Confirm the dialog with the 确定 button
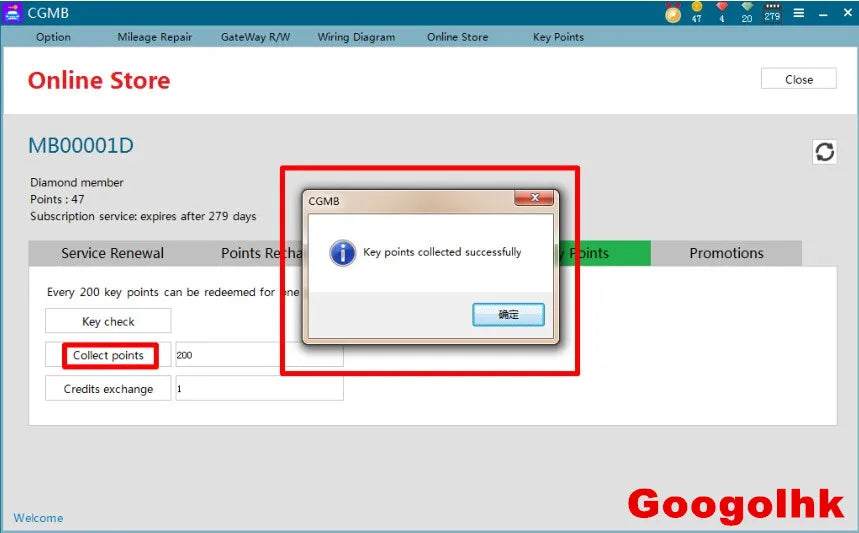 (x=508, y=314)
